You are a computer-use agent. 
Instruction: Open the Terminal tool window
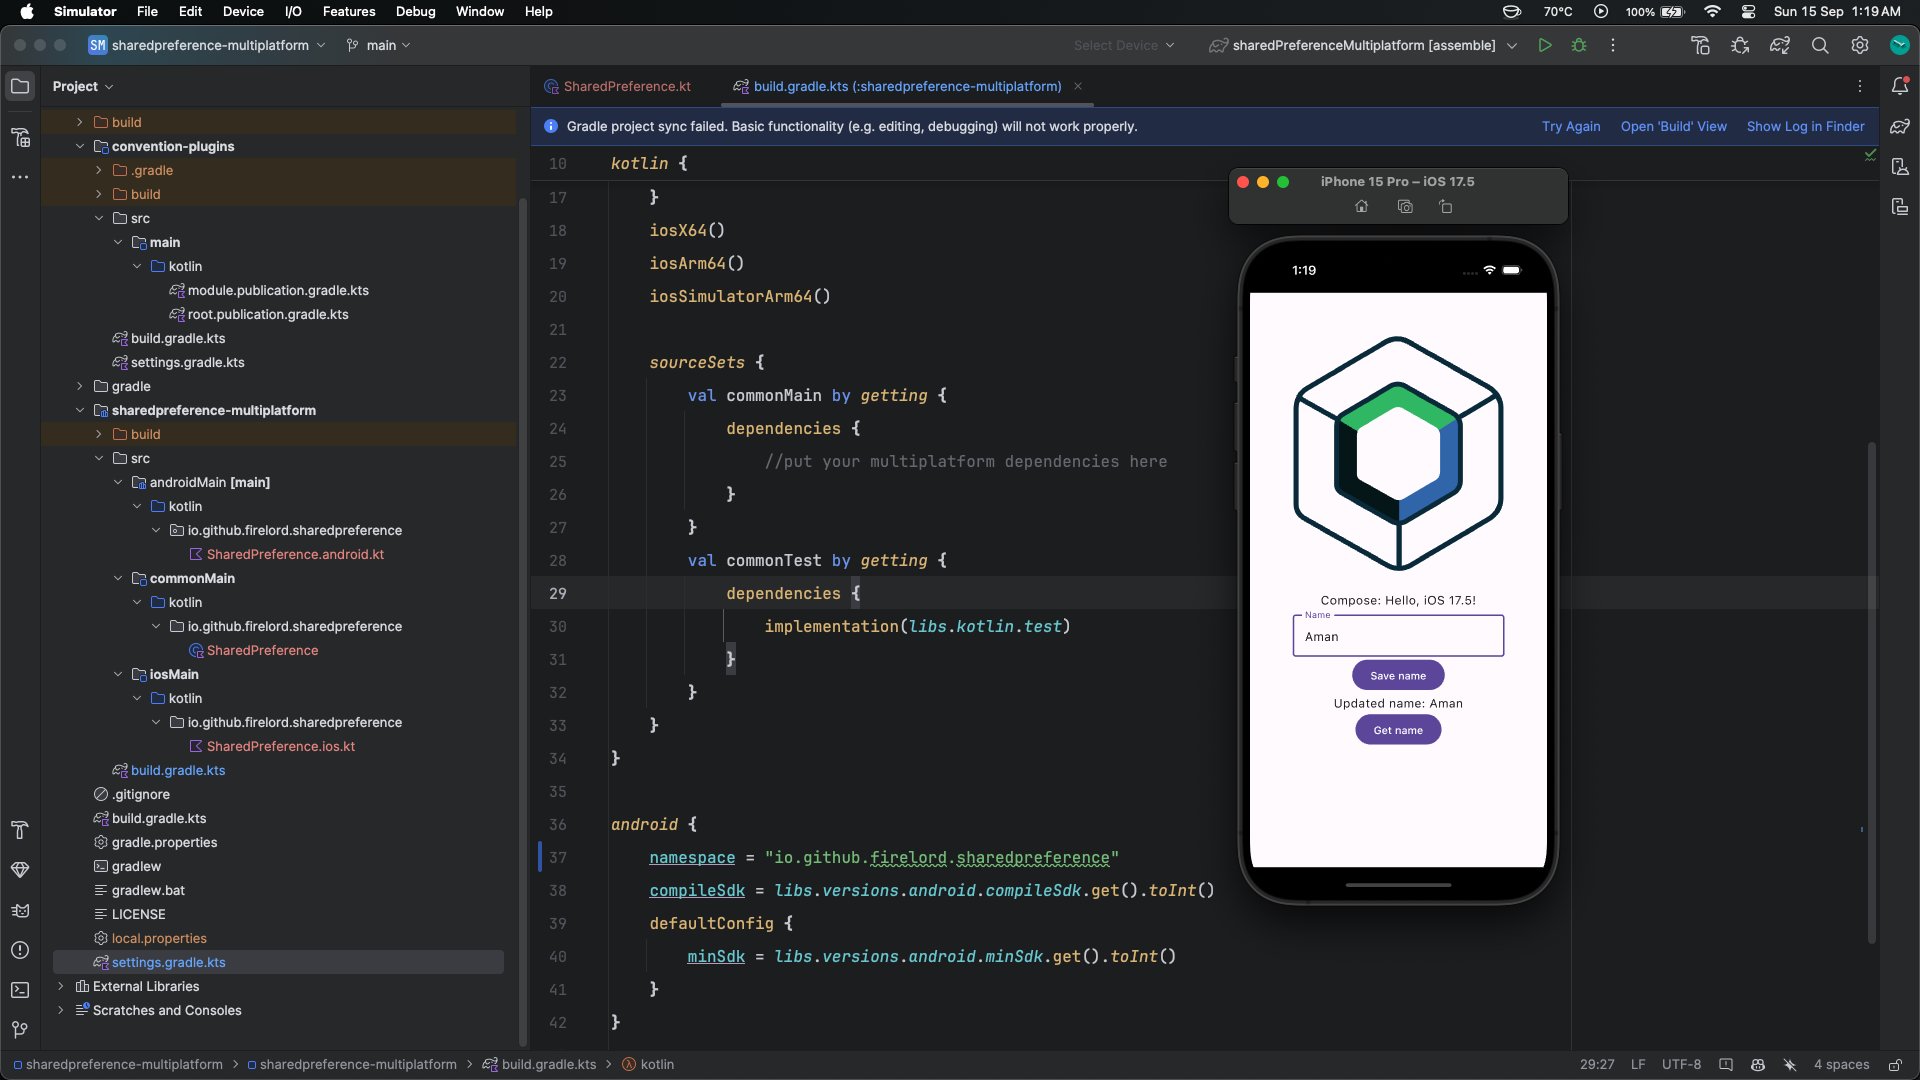pos(20,989)
